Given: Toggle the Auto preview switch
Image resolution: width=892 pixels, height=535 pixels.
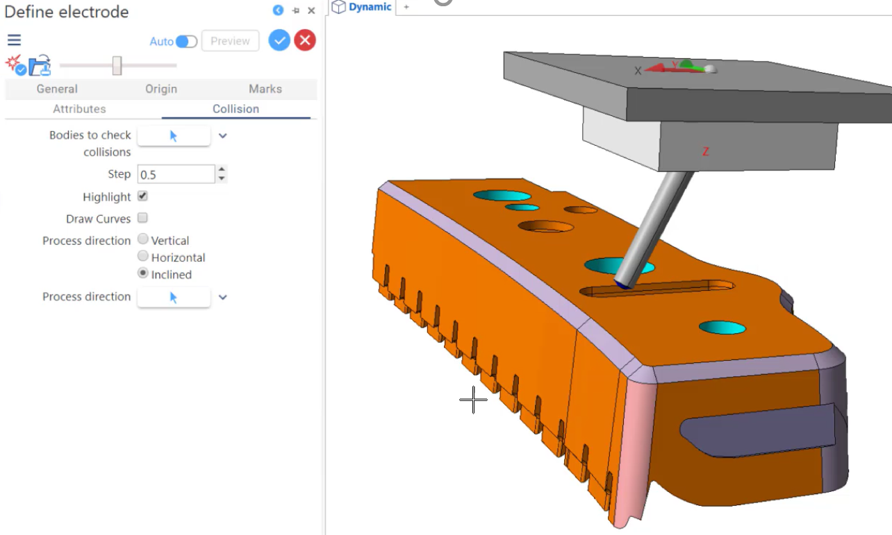Looking at the screenshot, I should [186, 42].
